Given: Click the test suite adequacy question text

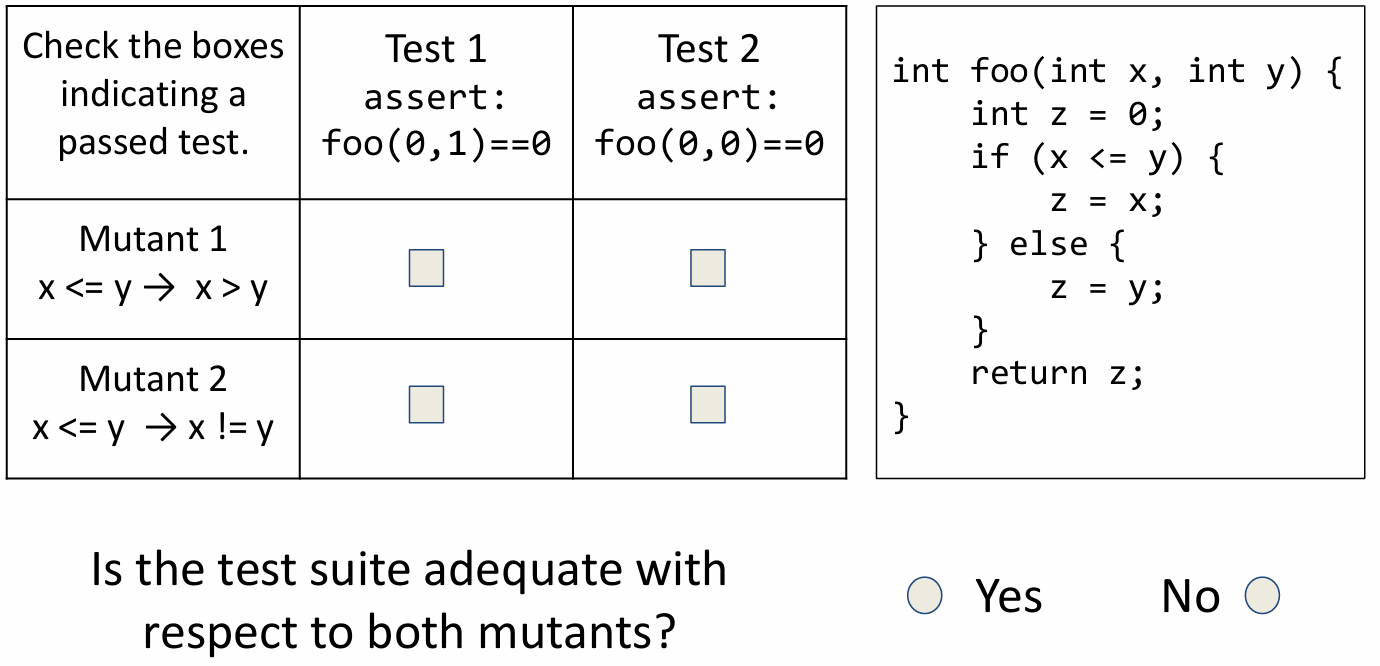Looking at the screenshot, I should 409,600.
